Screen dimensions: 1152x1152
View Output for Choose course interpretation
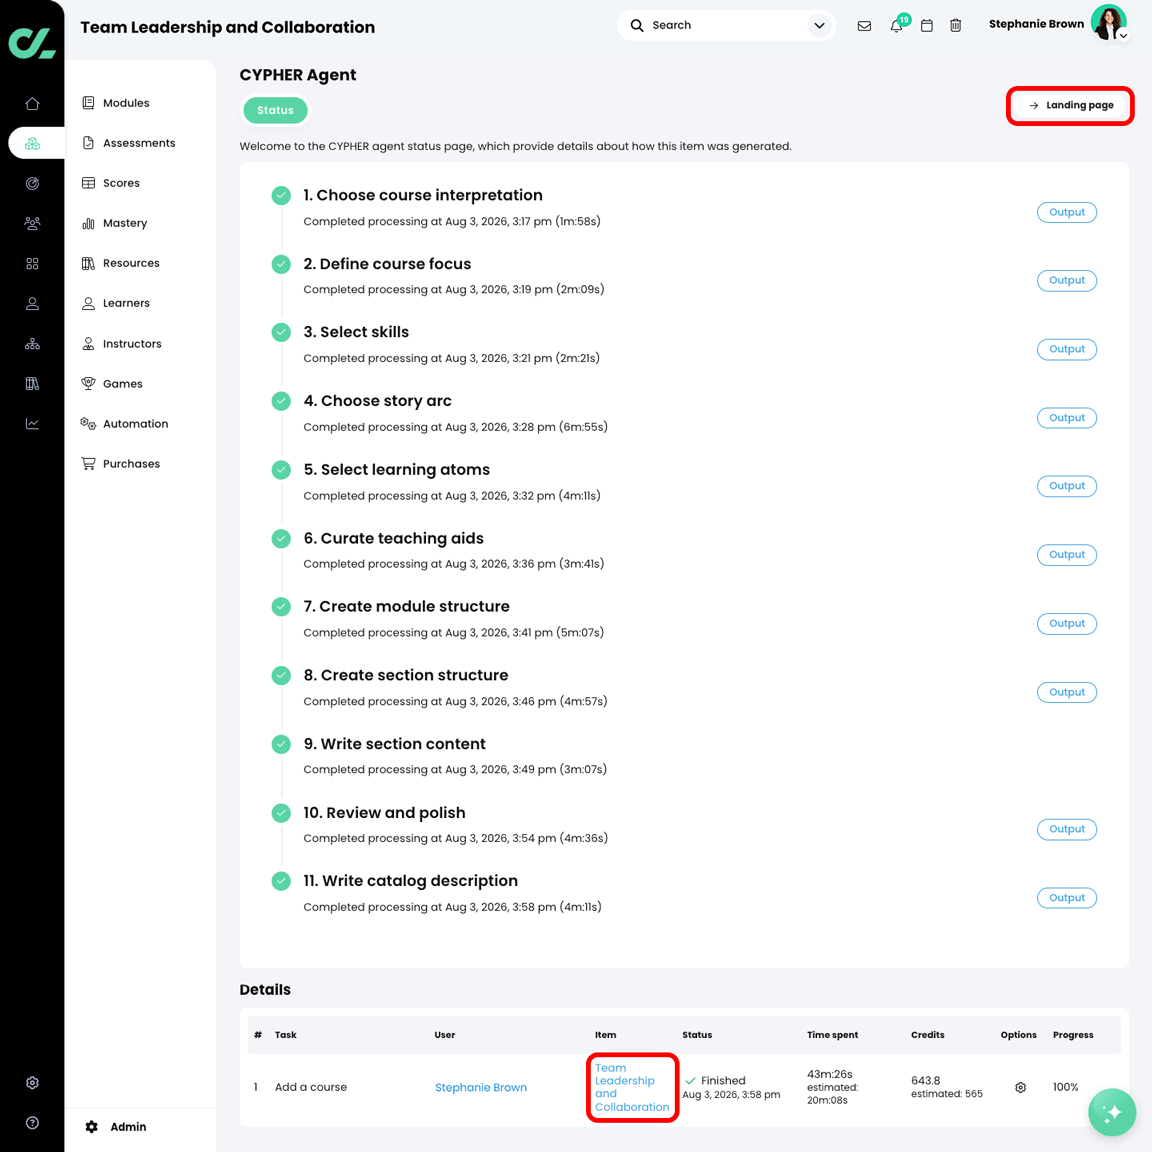coord(1067,212)
